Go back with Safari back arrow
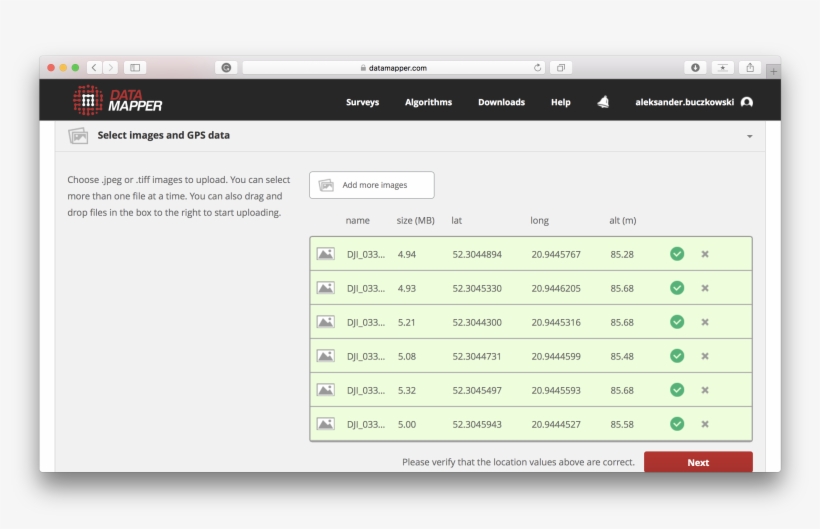 click(x=94, y=67)
